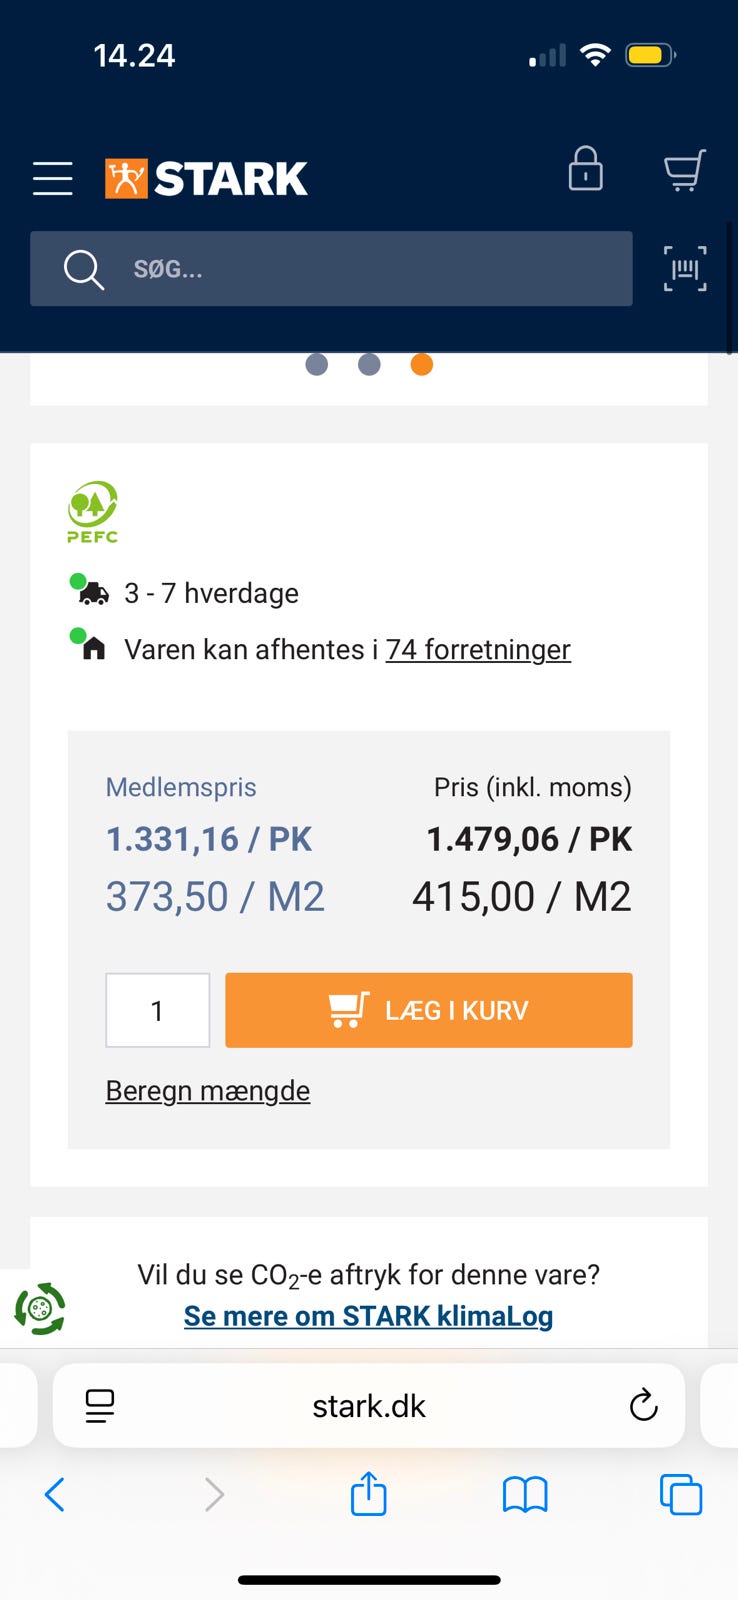This screenshot has width=738, height=1600.
Task: Click the search magnifier icon
Action: 83,269
